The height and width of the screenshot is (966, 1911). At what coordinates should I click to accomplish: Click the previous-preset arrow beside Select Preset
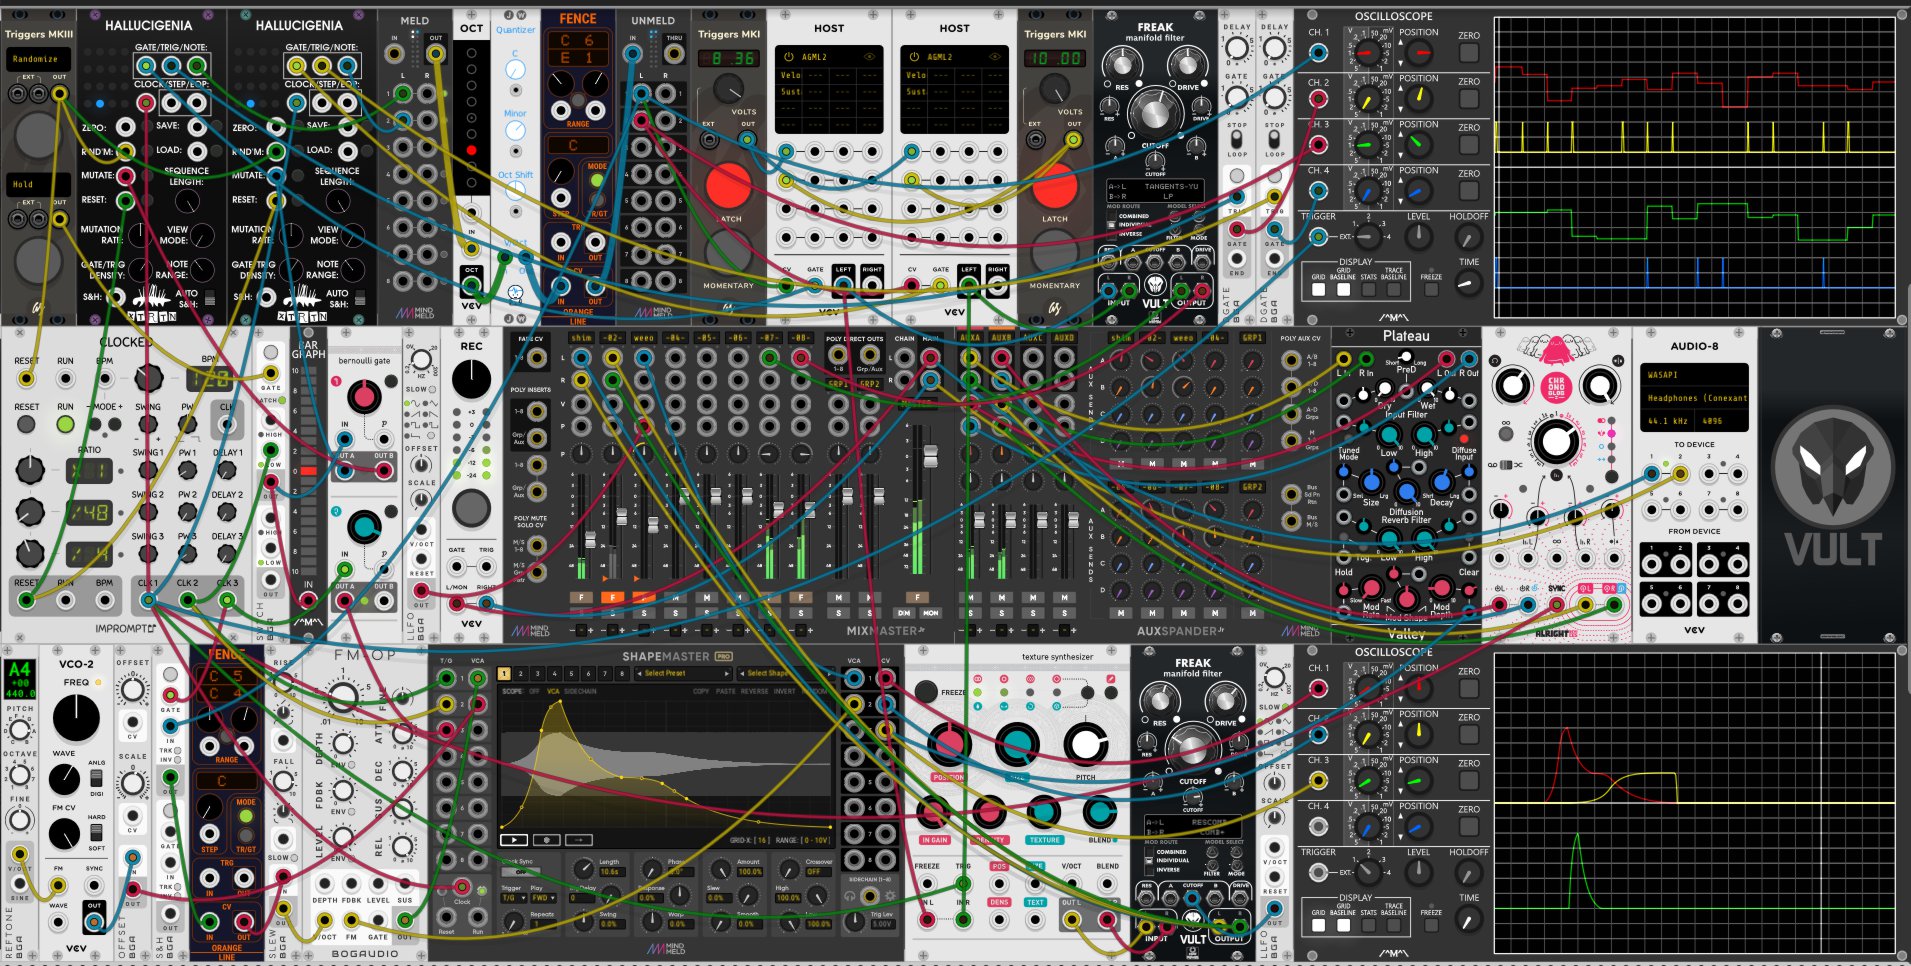[x=638, y=674]
